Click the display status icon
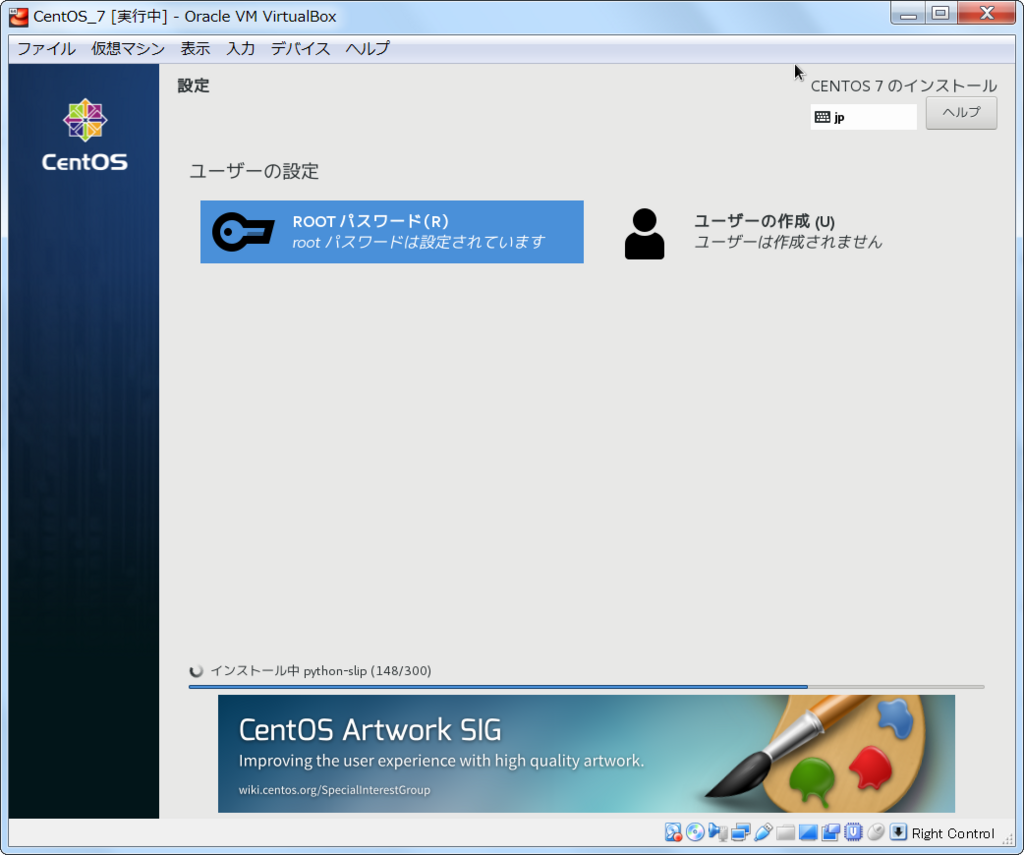Image resolution: width=1024 pixels, height=855 pixels. pyautogui.click(x=808, y=833)
